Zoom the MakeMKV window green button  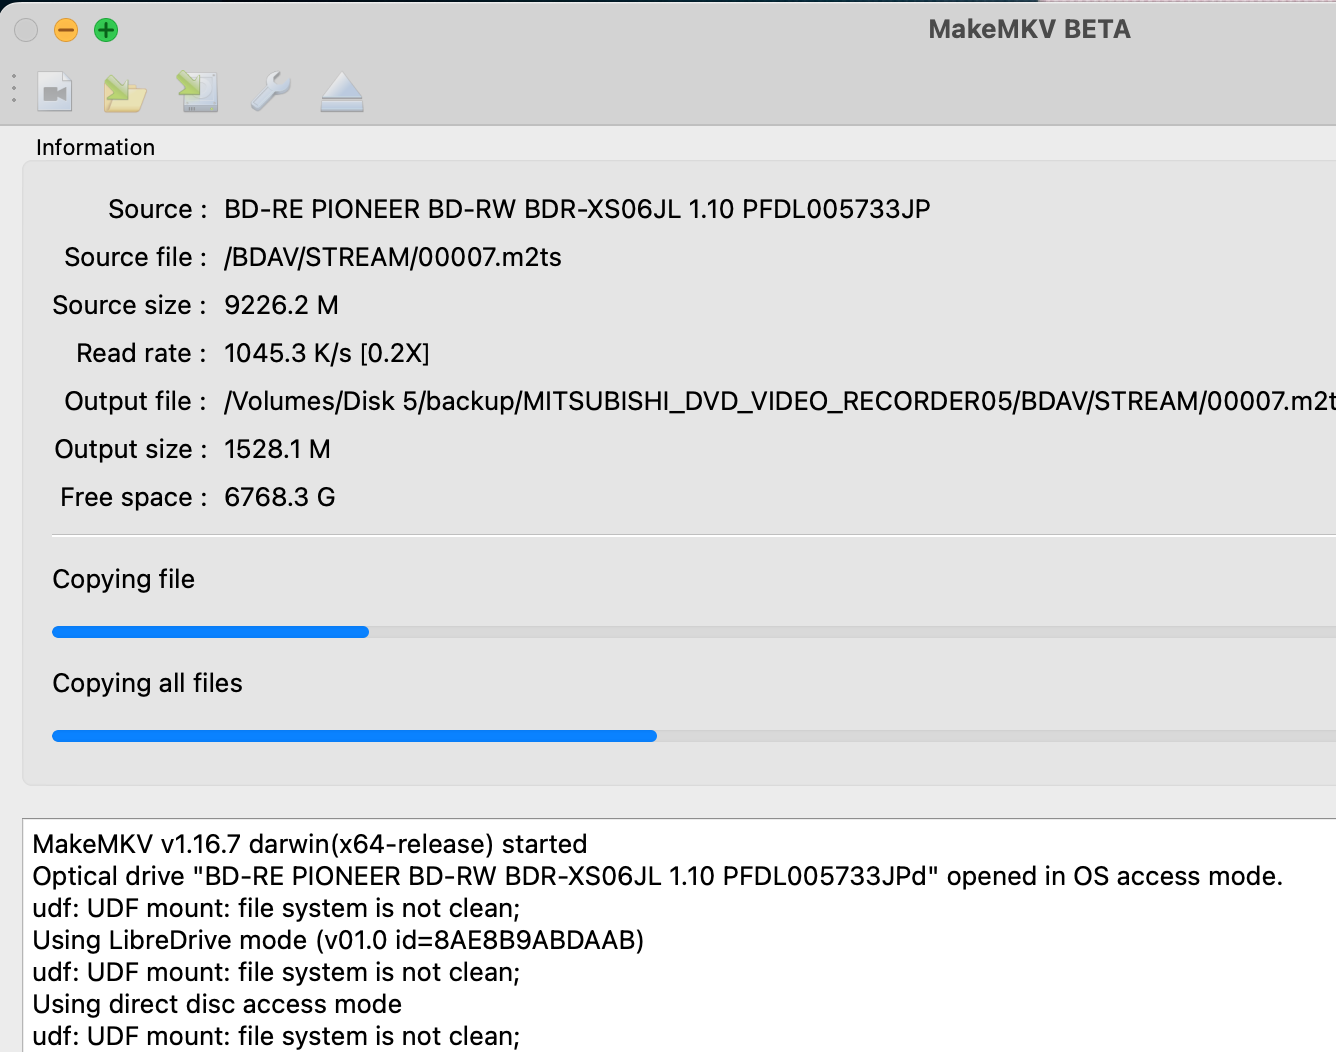coord(106,30)
